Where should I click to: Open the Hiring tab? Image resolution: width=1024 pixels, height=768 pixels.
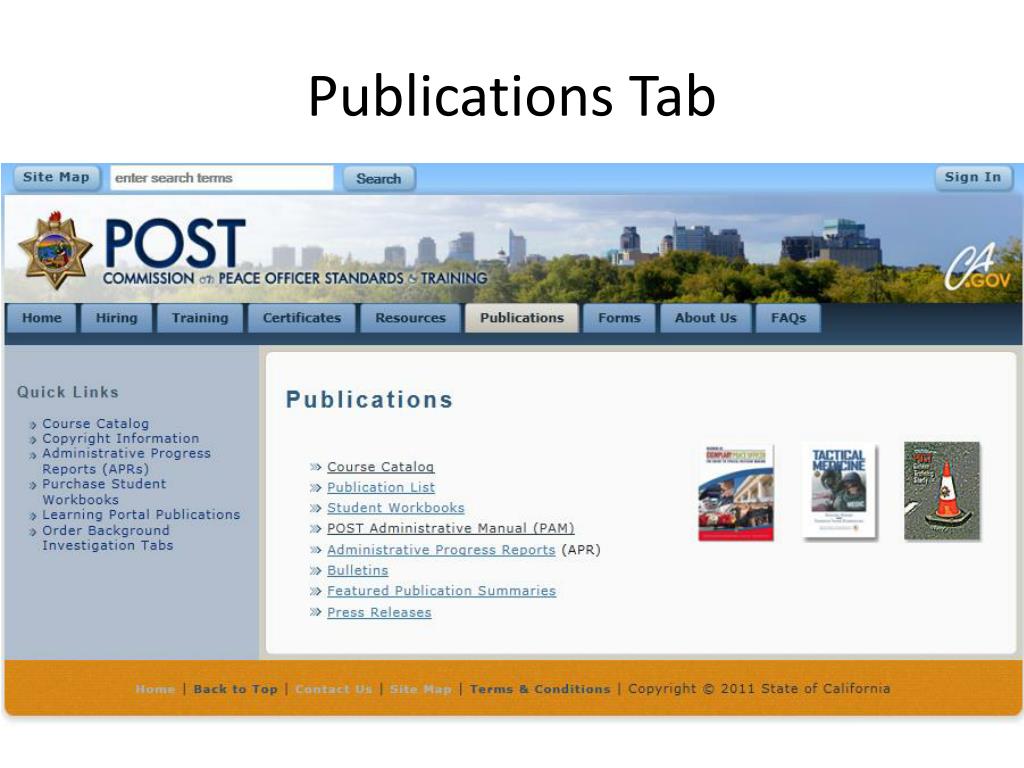[x=116, y=318]
